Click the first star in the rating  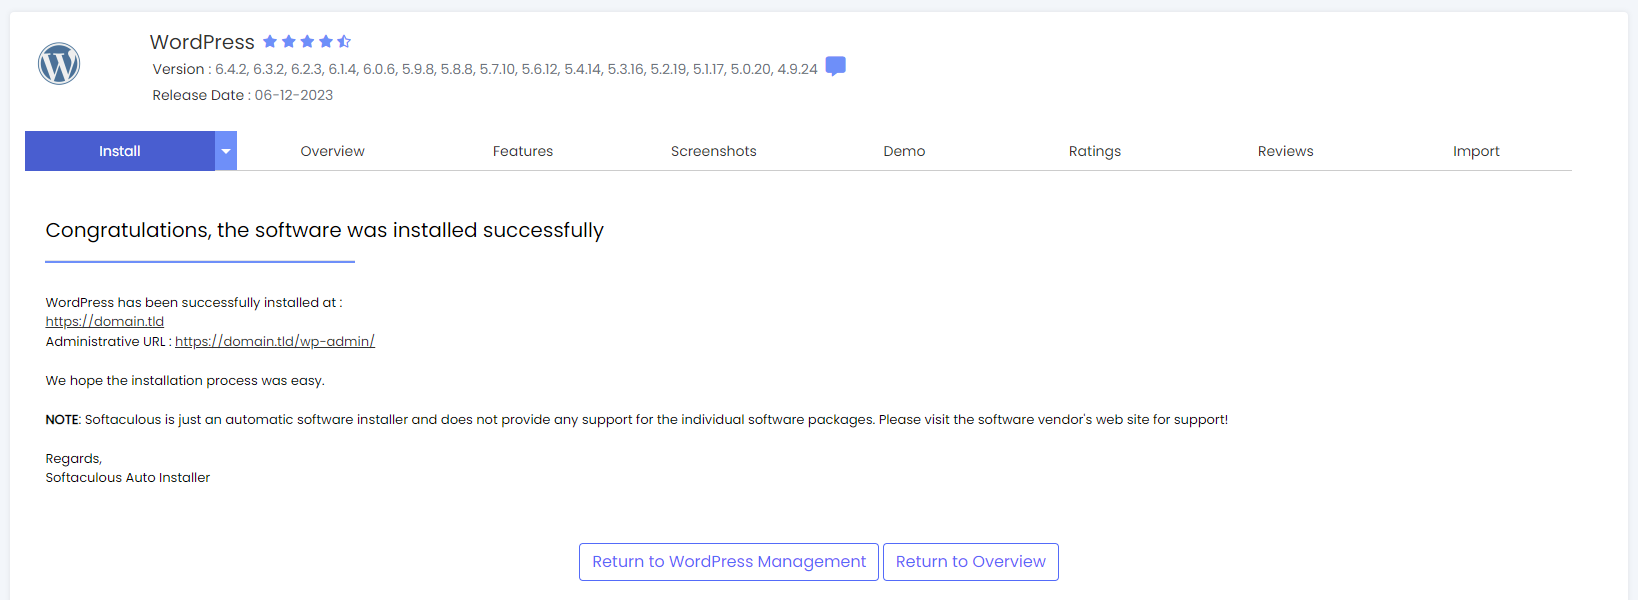[x=270, y=42]
